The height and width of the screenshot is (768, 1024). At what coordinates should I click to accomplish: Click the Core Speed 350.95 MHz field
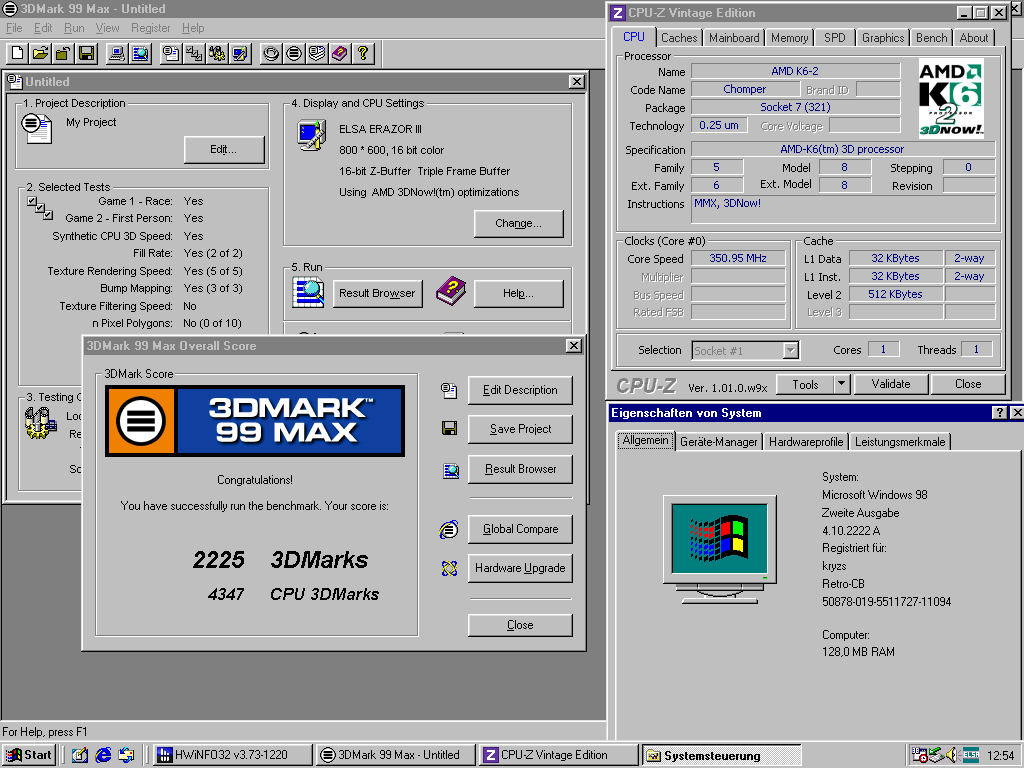[x=737, y=259]
